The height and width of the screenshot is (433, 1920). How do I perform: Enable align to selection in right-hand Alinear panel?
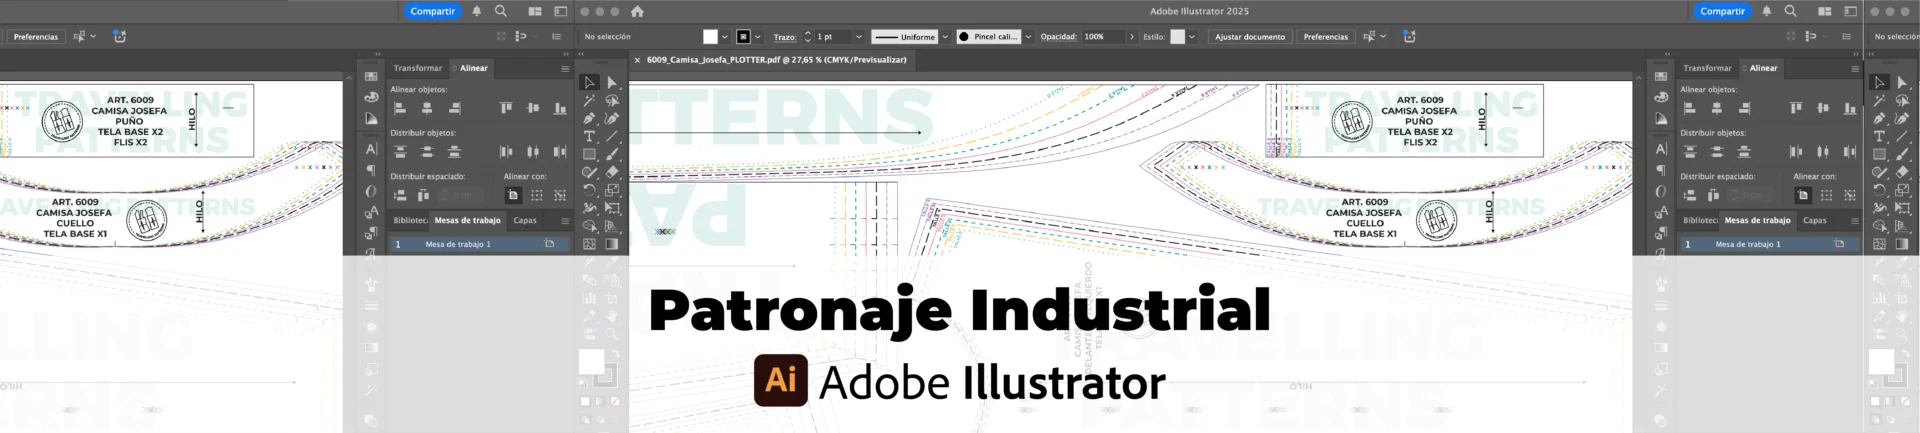1827,195
